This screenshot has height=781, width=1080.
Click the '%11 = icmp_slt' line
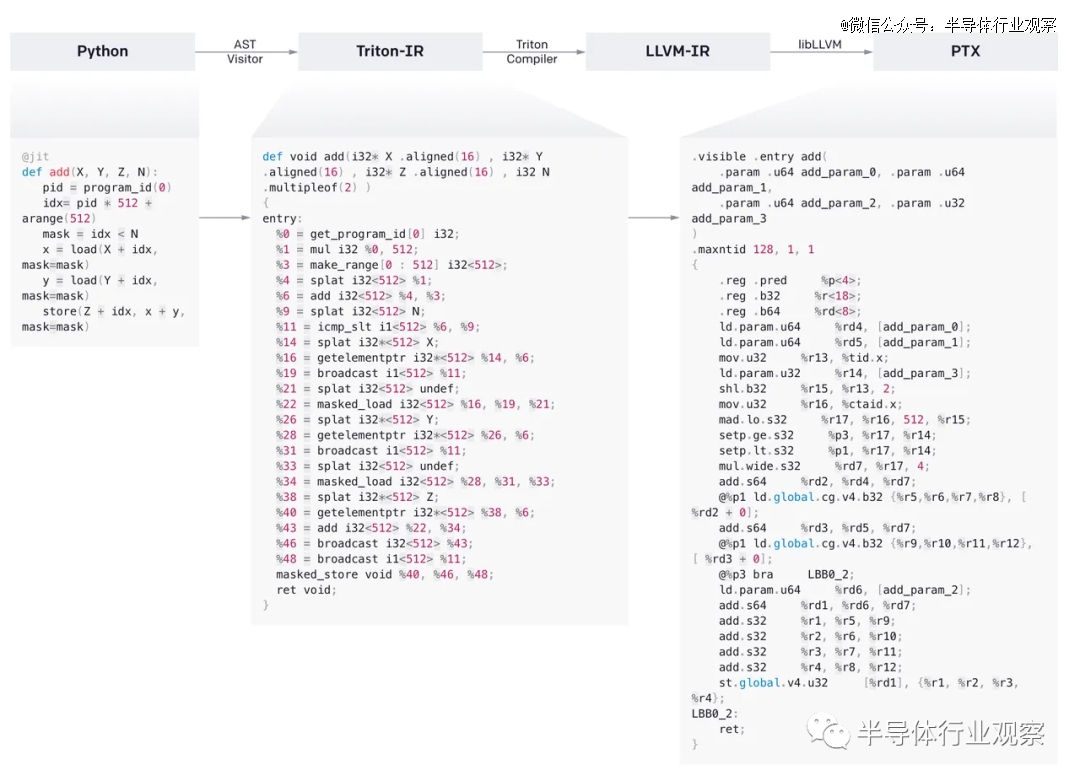tap(378, 327)
